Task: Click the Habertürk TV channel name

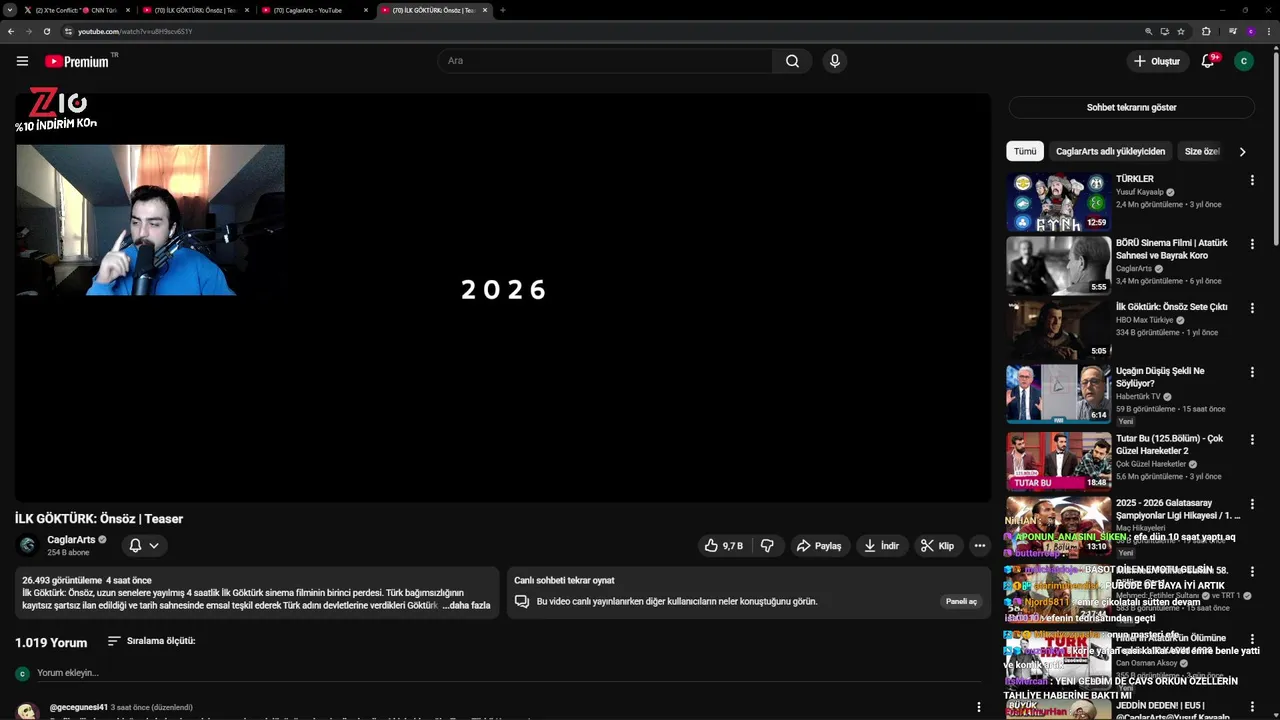Action: click(x=1138, y=397)
